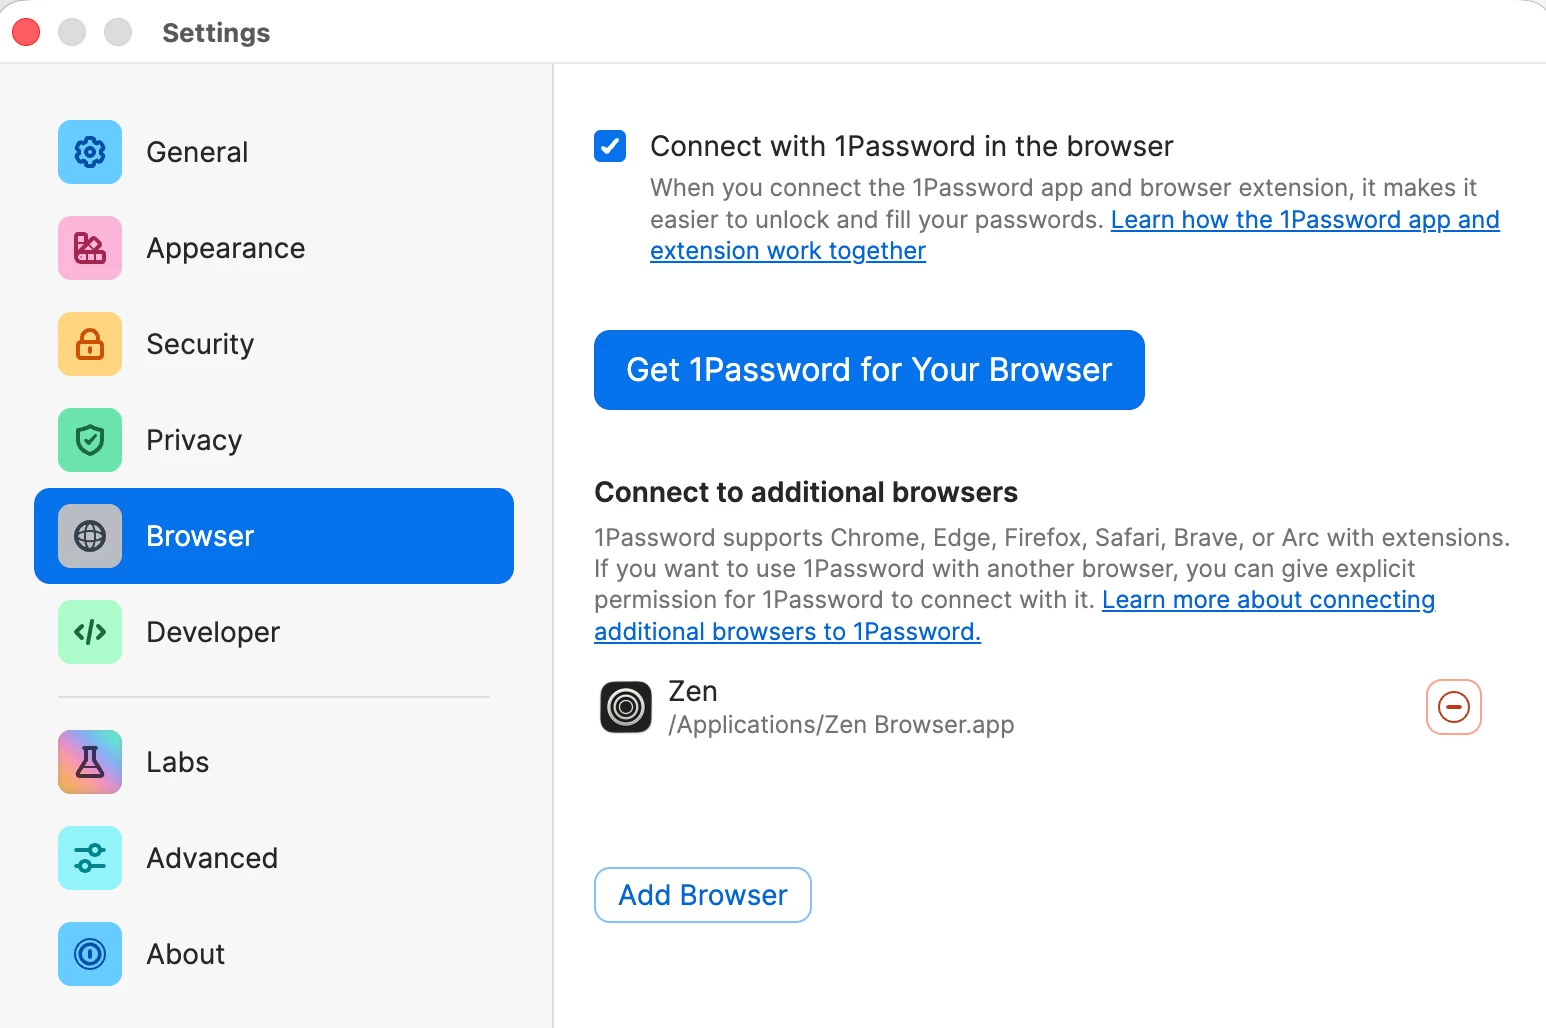
Task: Switch to the Browser settings tab
Action: [x=274, y=536]
